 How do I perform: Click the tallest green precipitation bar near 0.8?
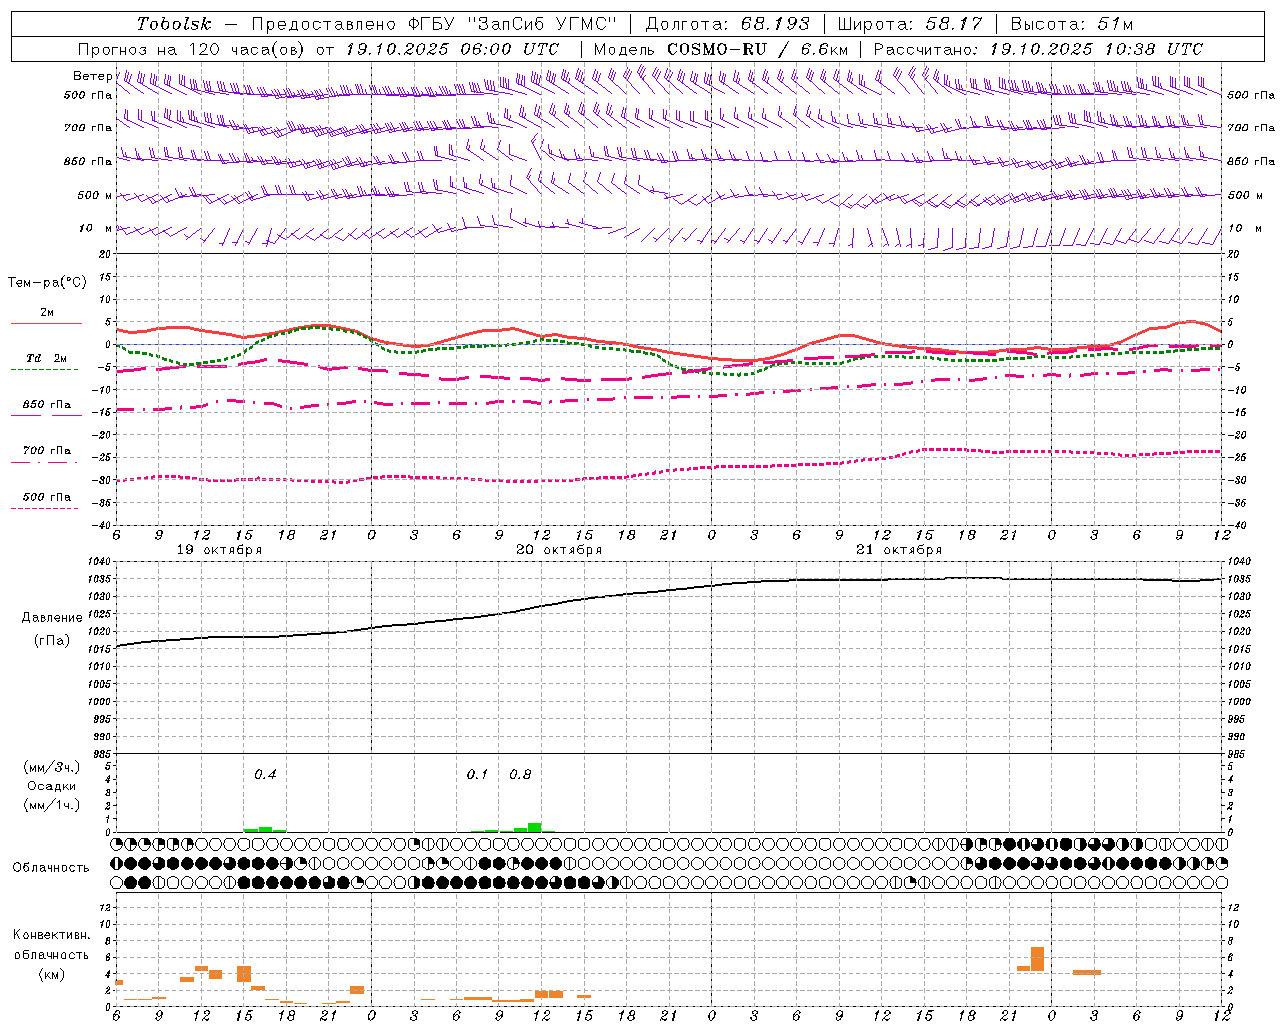[x=535, y=827]
